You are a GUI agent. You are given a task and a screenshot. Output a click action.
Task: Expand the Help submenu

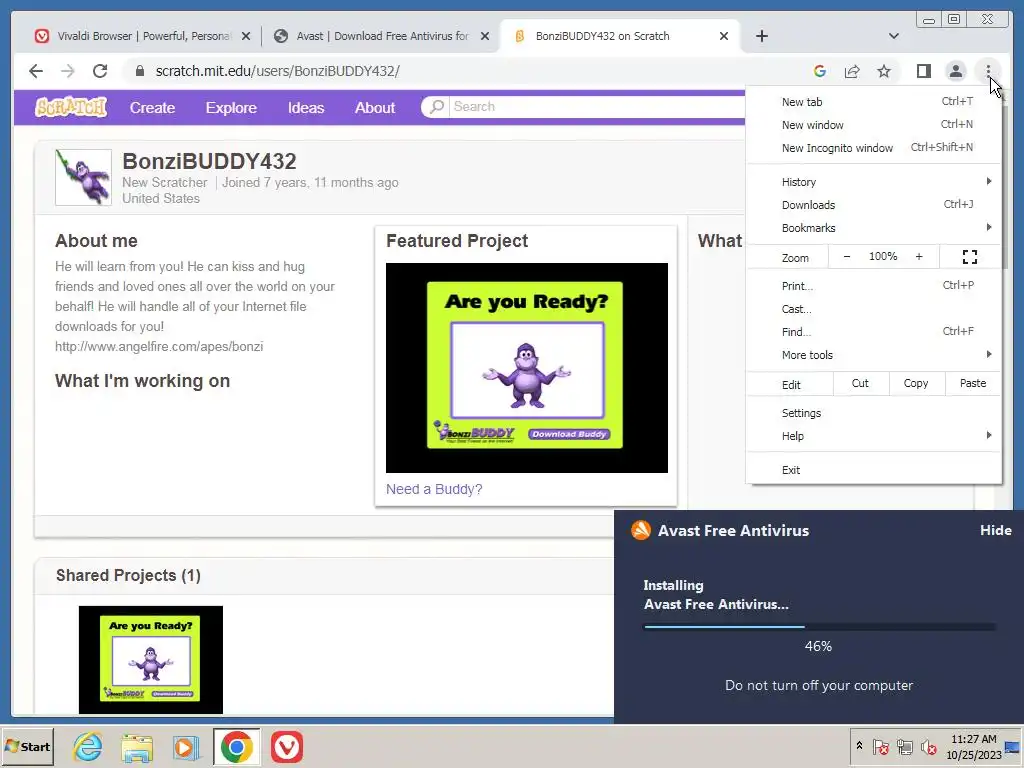(x=874, y=436)
